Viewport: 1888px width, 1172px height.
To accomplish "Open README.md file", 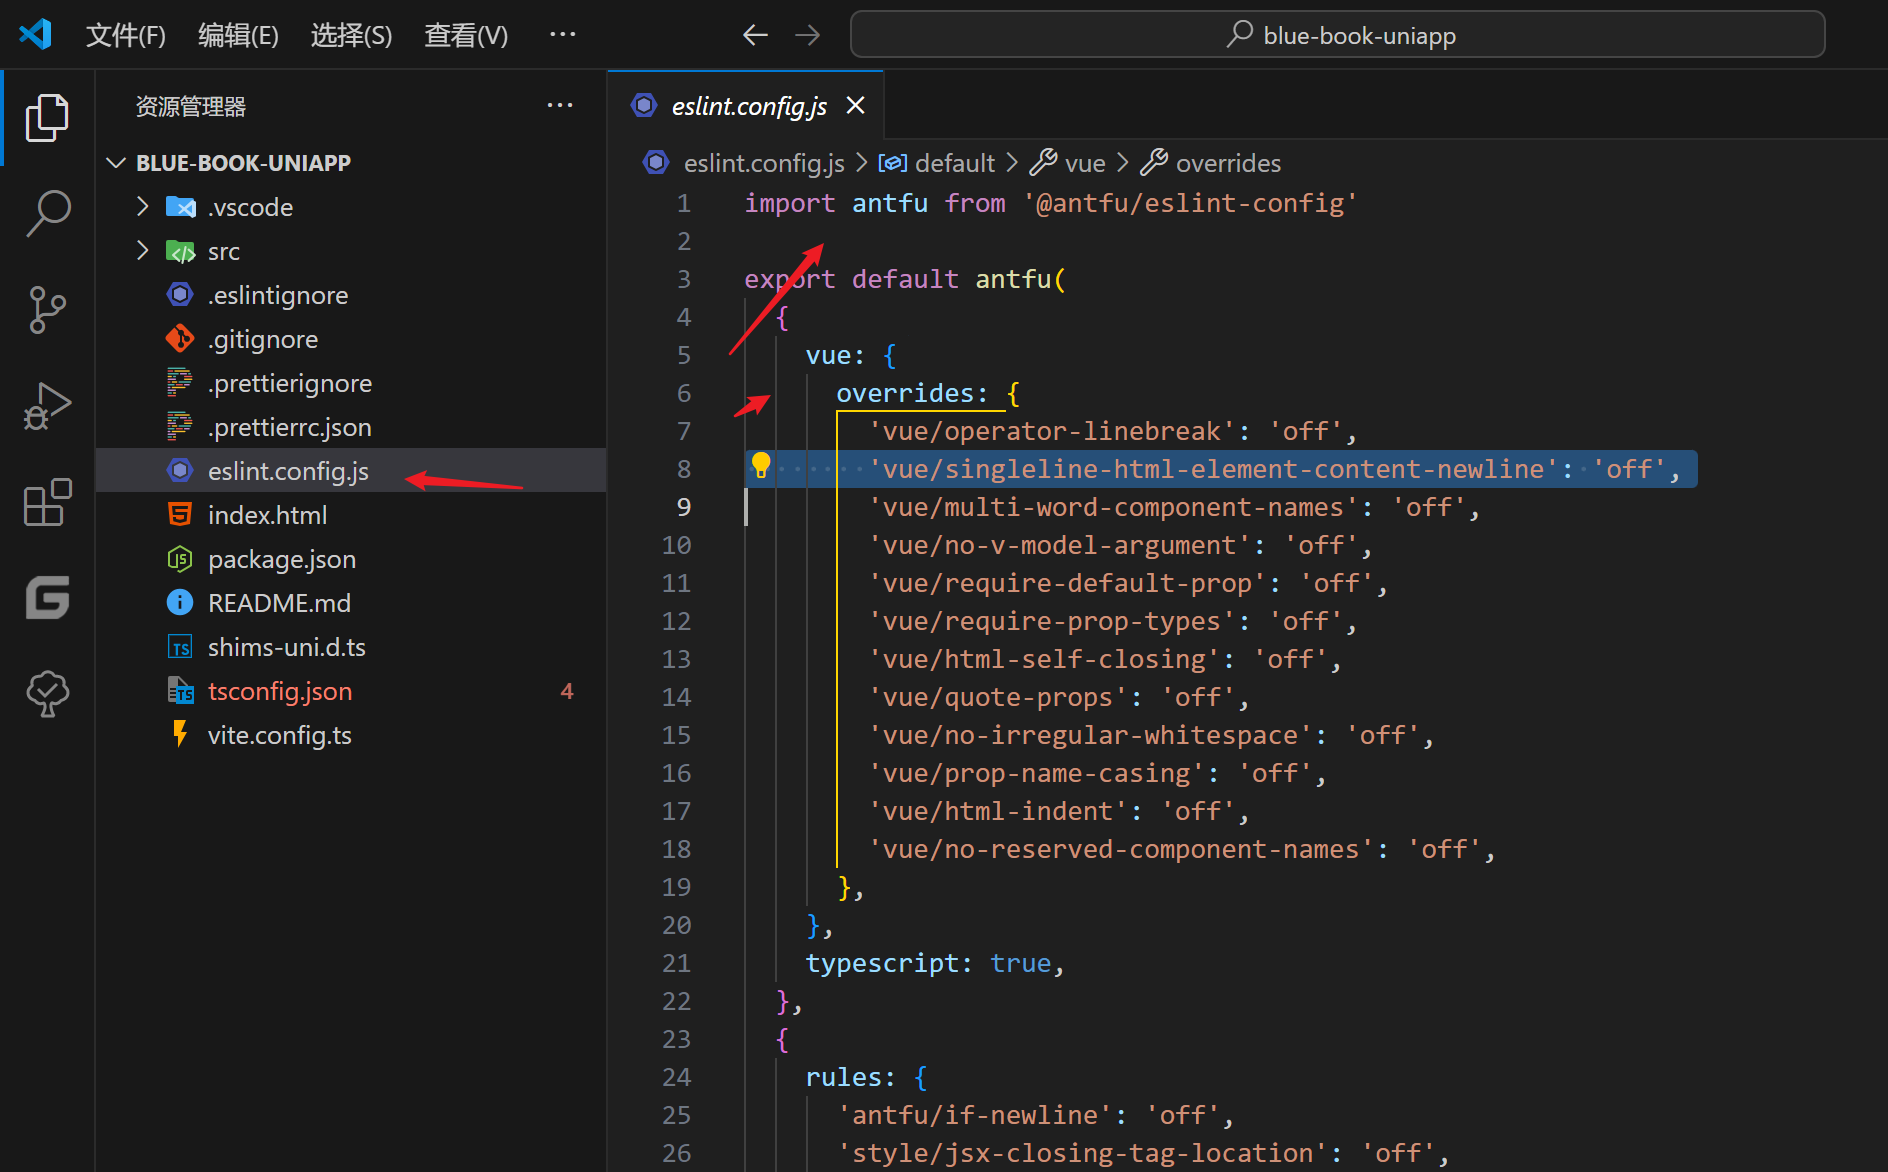I will point(351,603).
